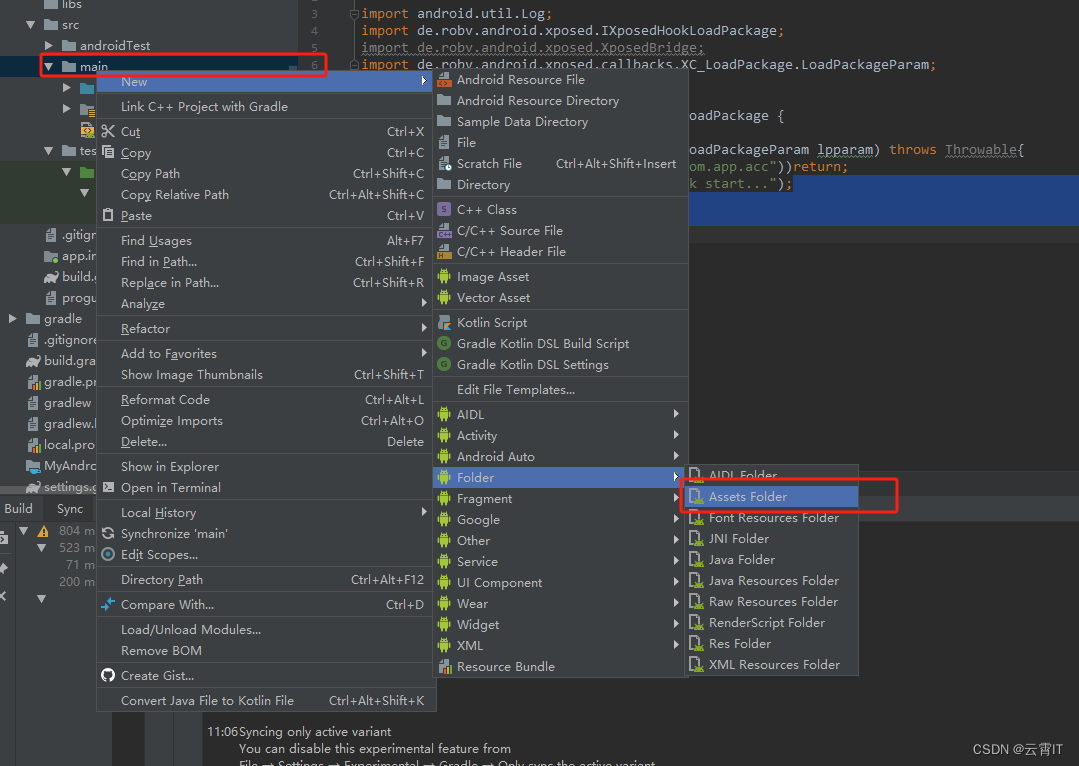This screenshot has height=766, width=1079.
Task: Expand the gradle folder in project tree
Action: [12, 318]
